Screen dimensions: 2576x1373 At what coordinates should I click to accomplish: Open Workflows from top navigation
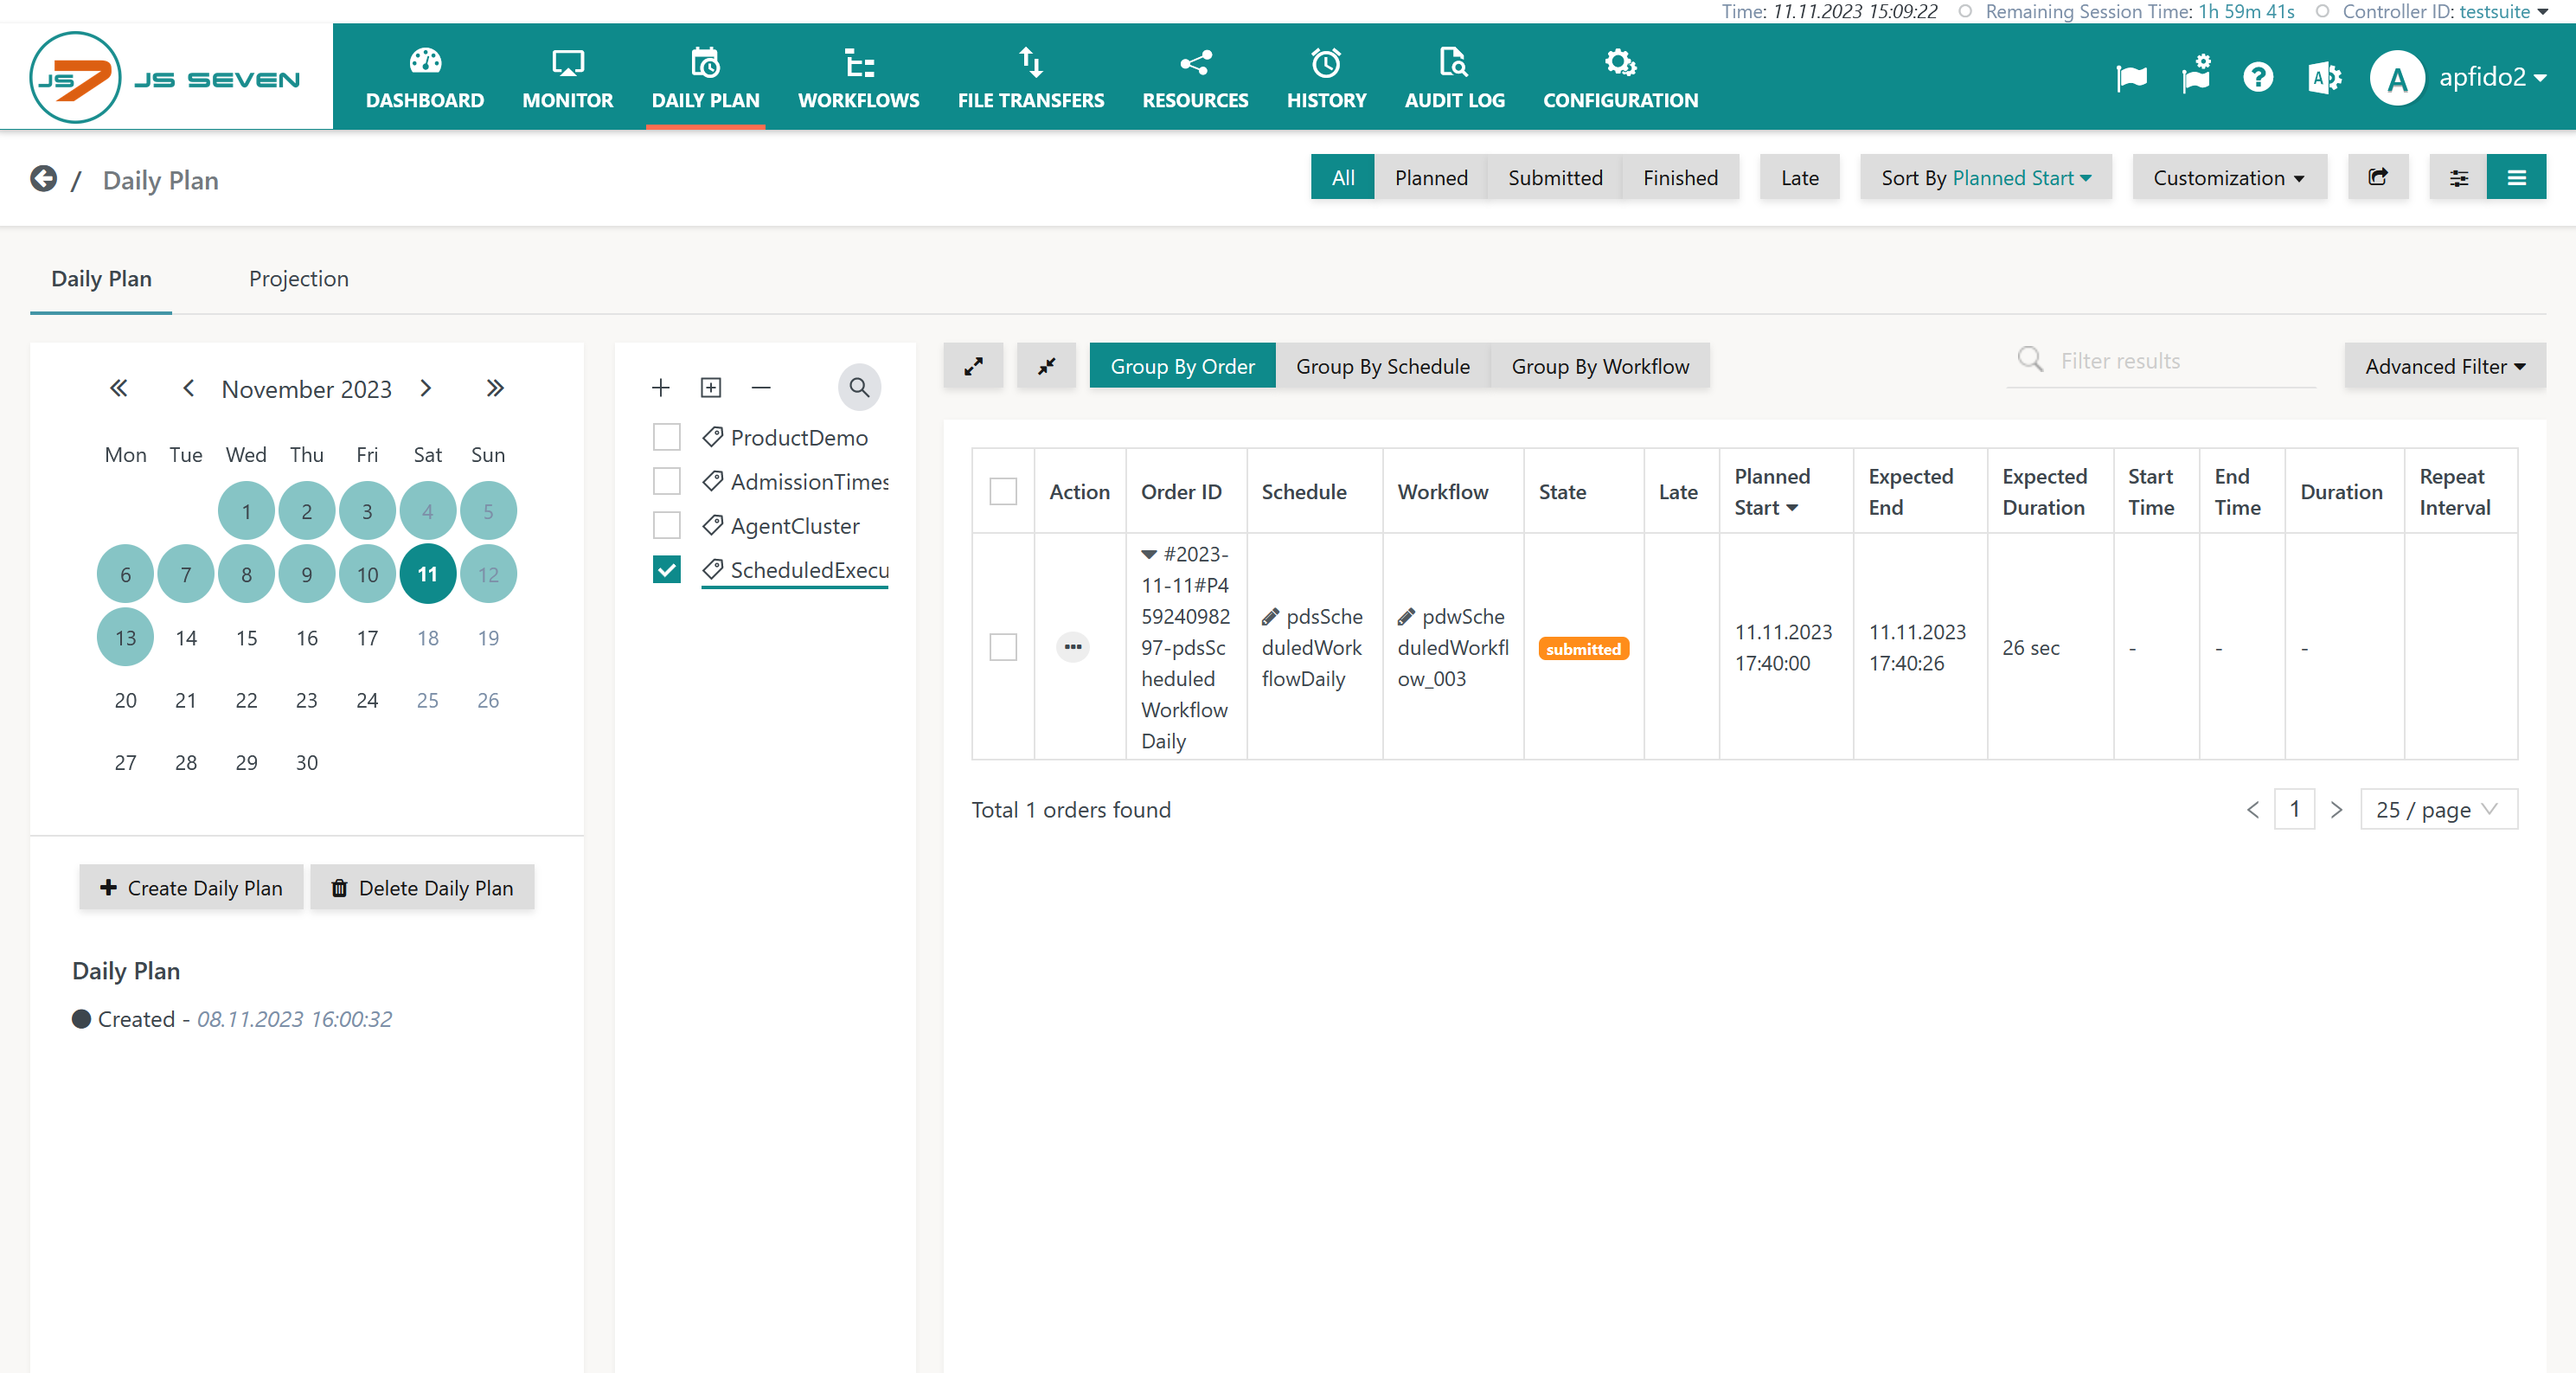(858, 77)
